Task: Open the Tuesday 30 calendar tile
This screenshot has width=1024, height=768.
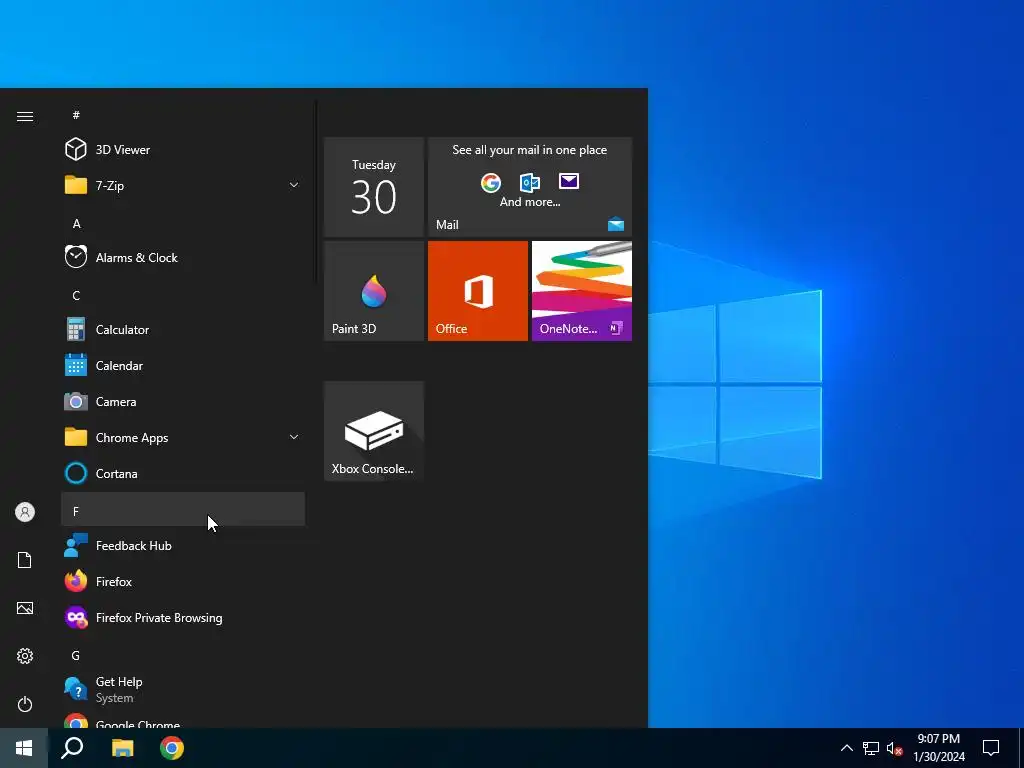Action: 374,187
